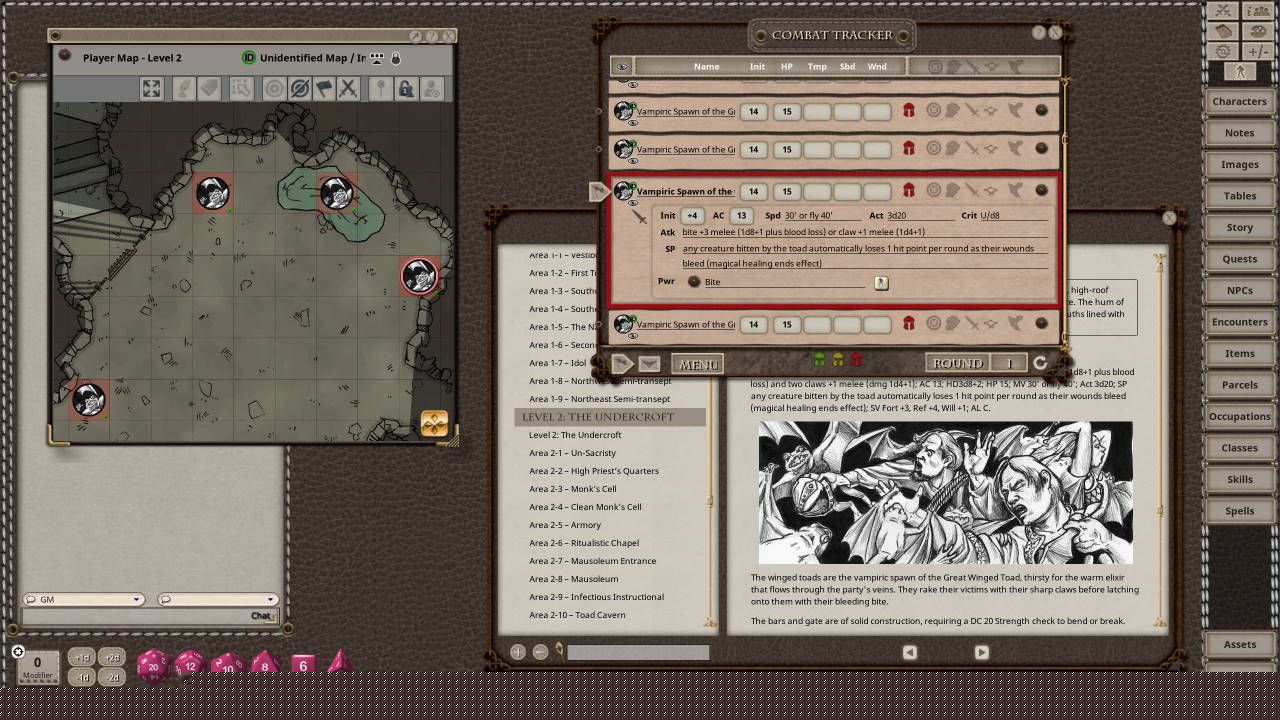The image size is (1280, 720).
Task: Open the Spells sidebar button
Action: pyautogui.click(x=1239, y=511)
